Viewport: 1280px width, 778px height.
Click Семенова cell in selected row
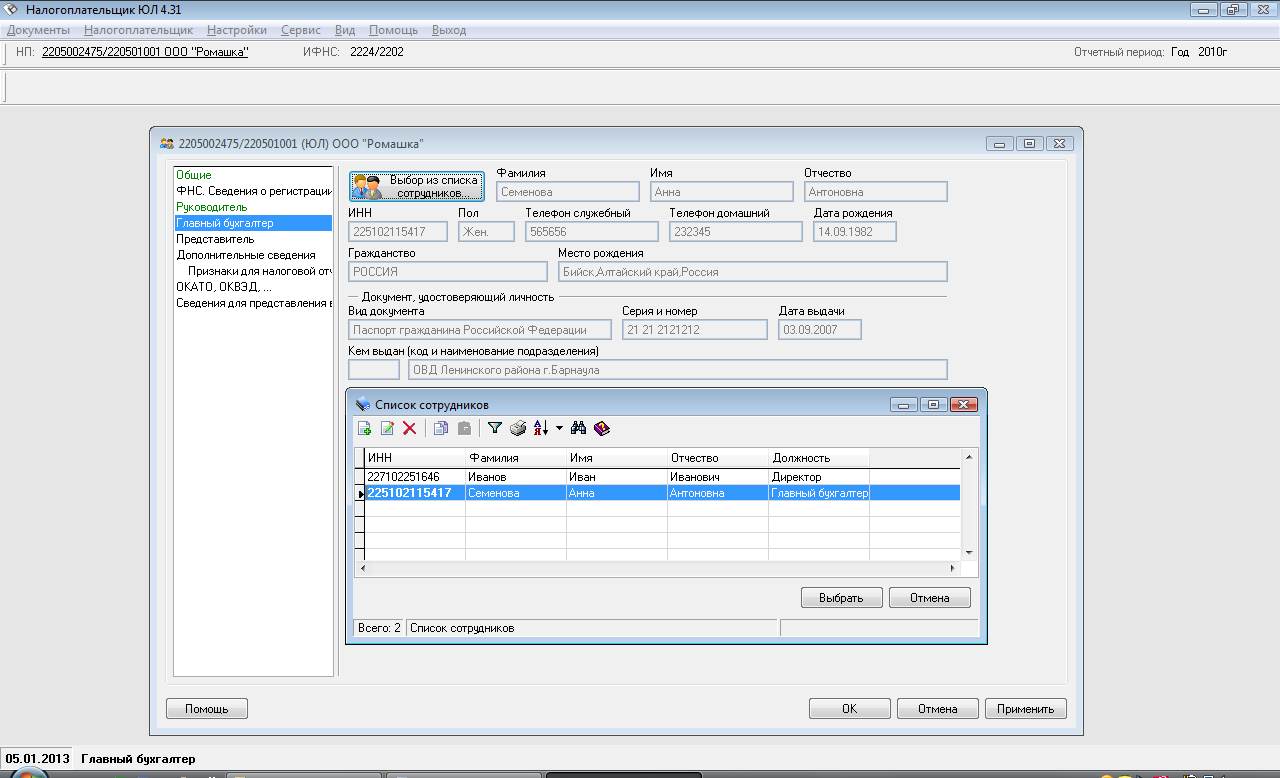click(516, 493)
